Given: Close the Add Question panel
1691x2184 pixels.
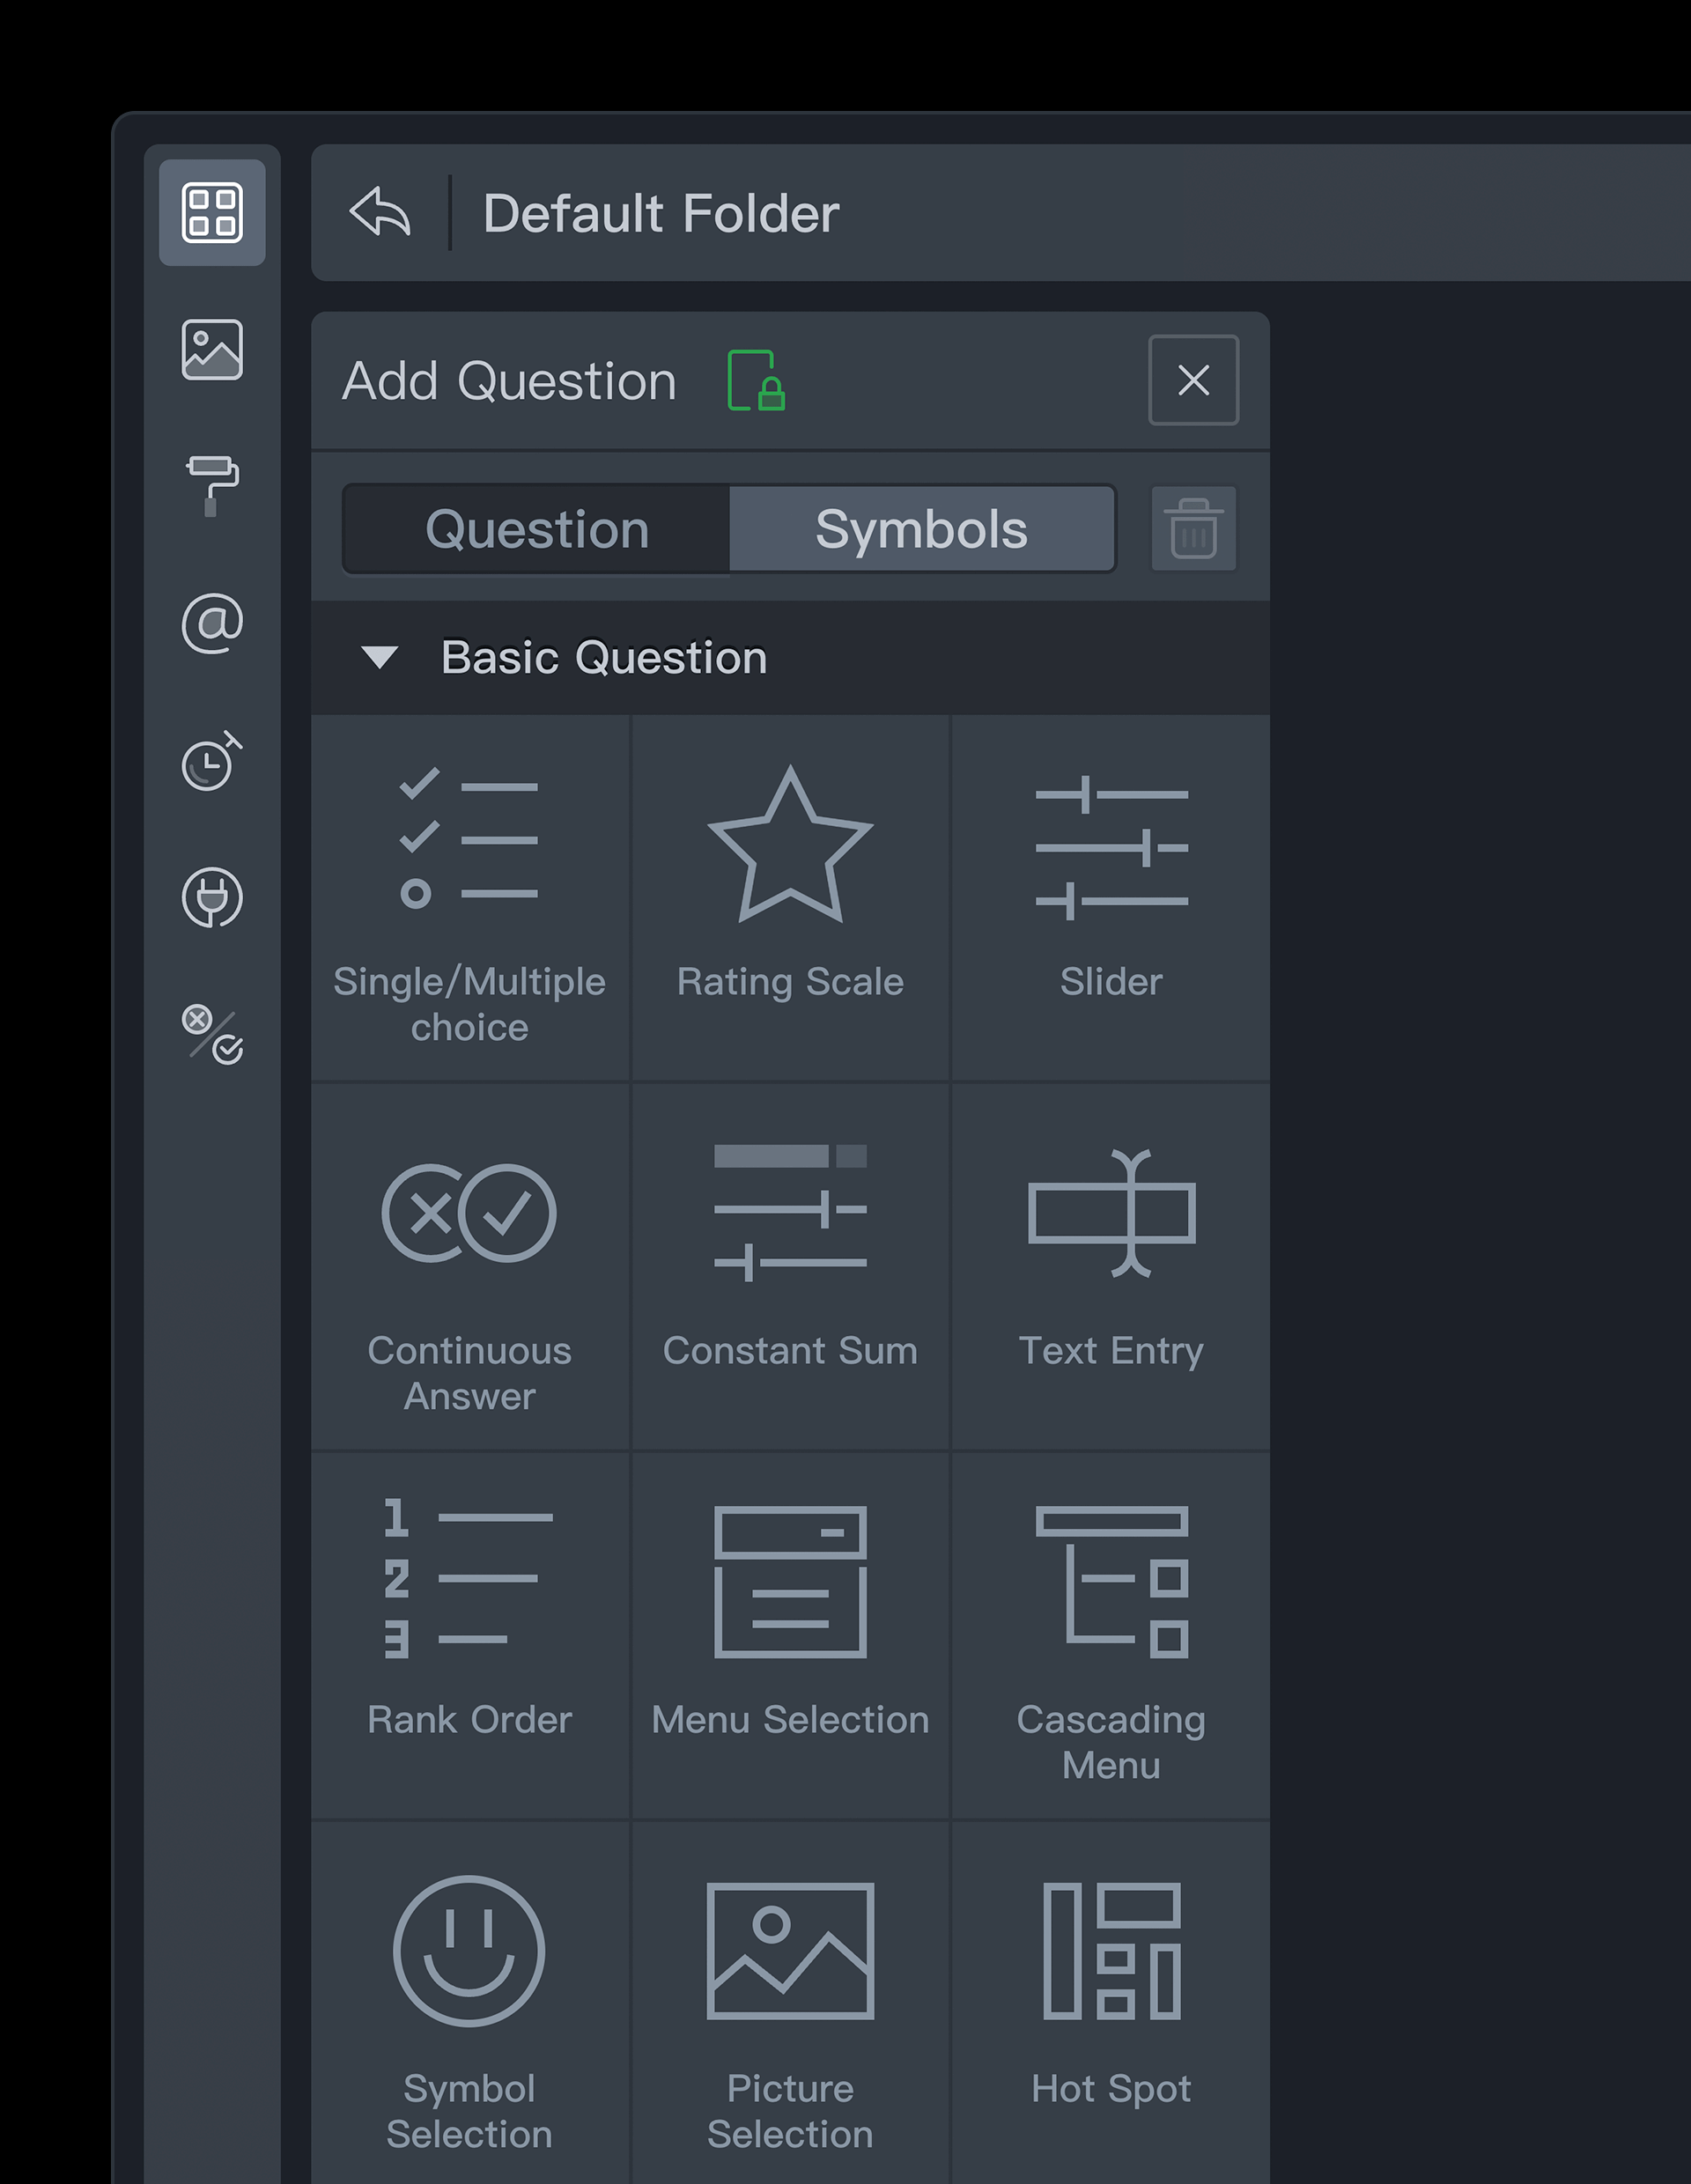Looking at the screenshot, I should pyautogui.click(x=1193, y=380).
